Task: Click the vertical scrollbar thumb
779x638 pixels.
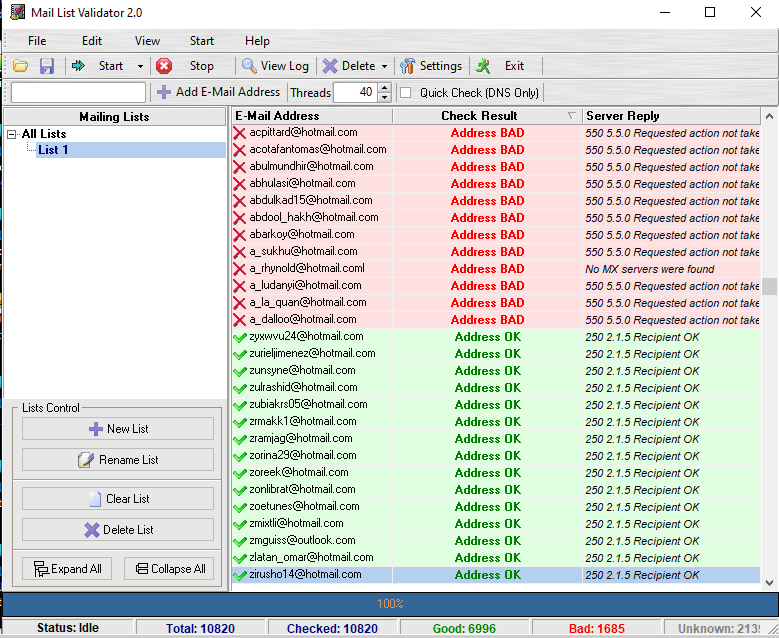Action: click(769, 286)
